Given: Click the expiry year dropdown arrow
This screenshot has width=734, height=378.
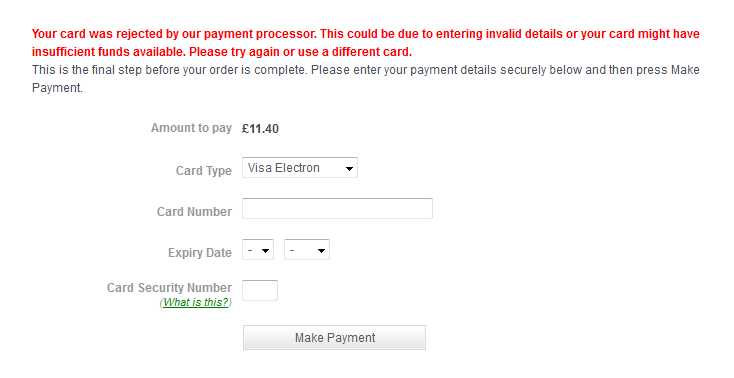Looking at the screenshot, I should pos(321,251).
